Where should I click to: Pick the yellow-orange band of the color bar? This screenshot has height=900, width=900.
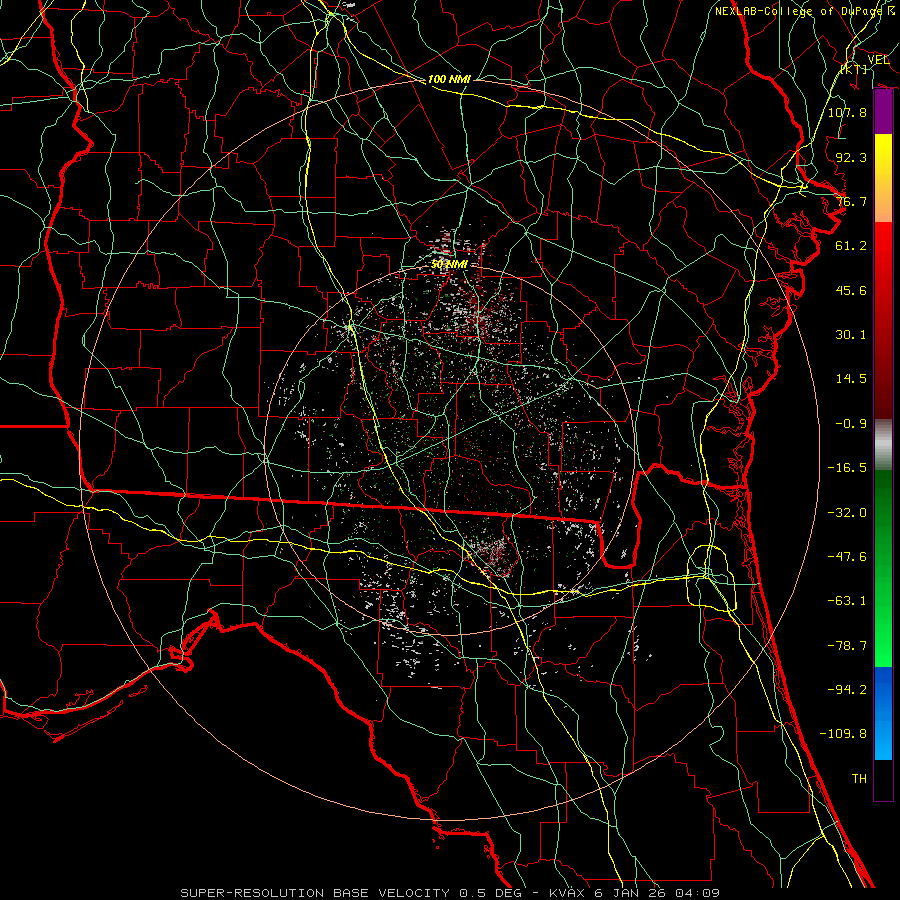(x=883, y=178)
